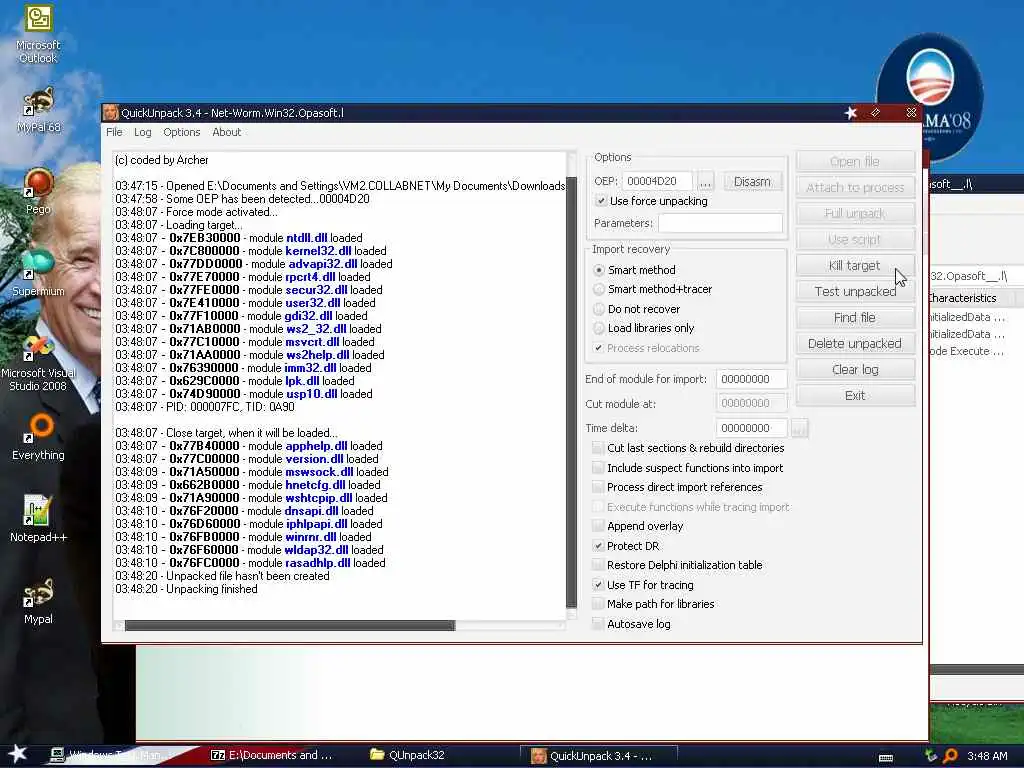Click the Test unpacked button

pyautogui.click(x=855, y=291)
